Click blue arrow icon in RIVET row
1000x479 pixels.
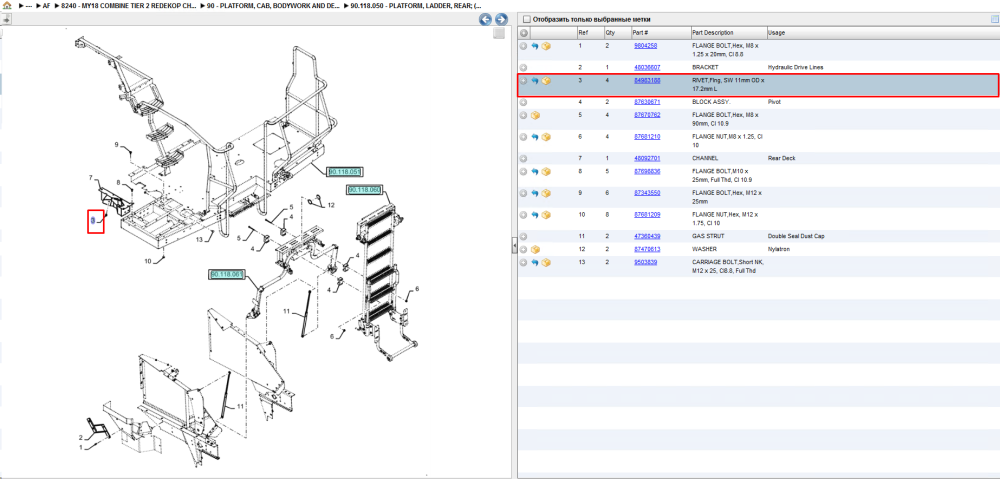[535, 81]
